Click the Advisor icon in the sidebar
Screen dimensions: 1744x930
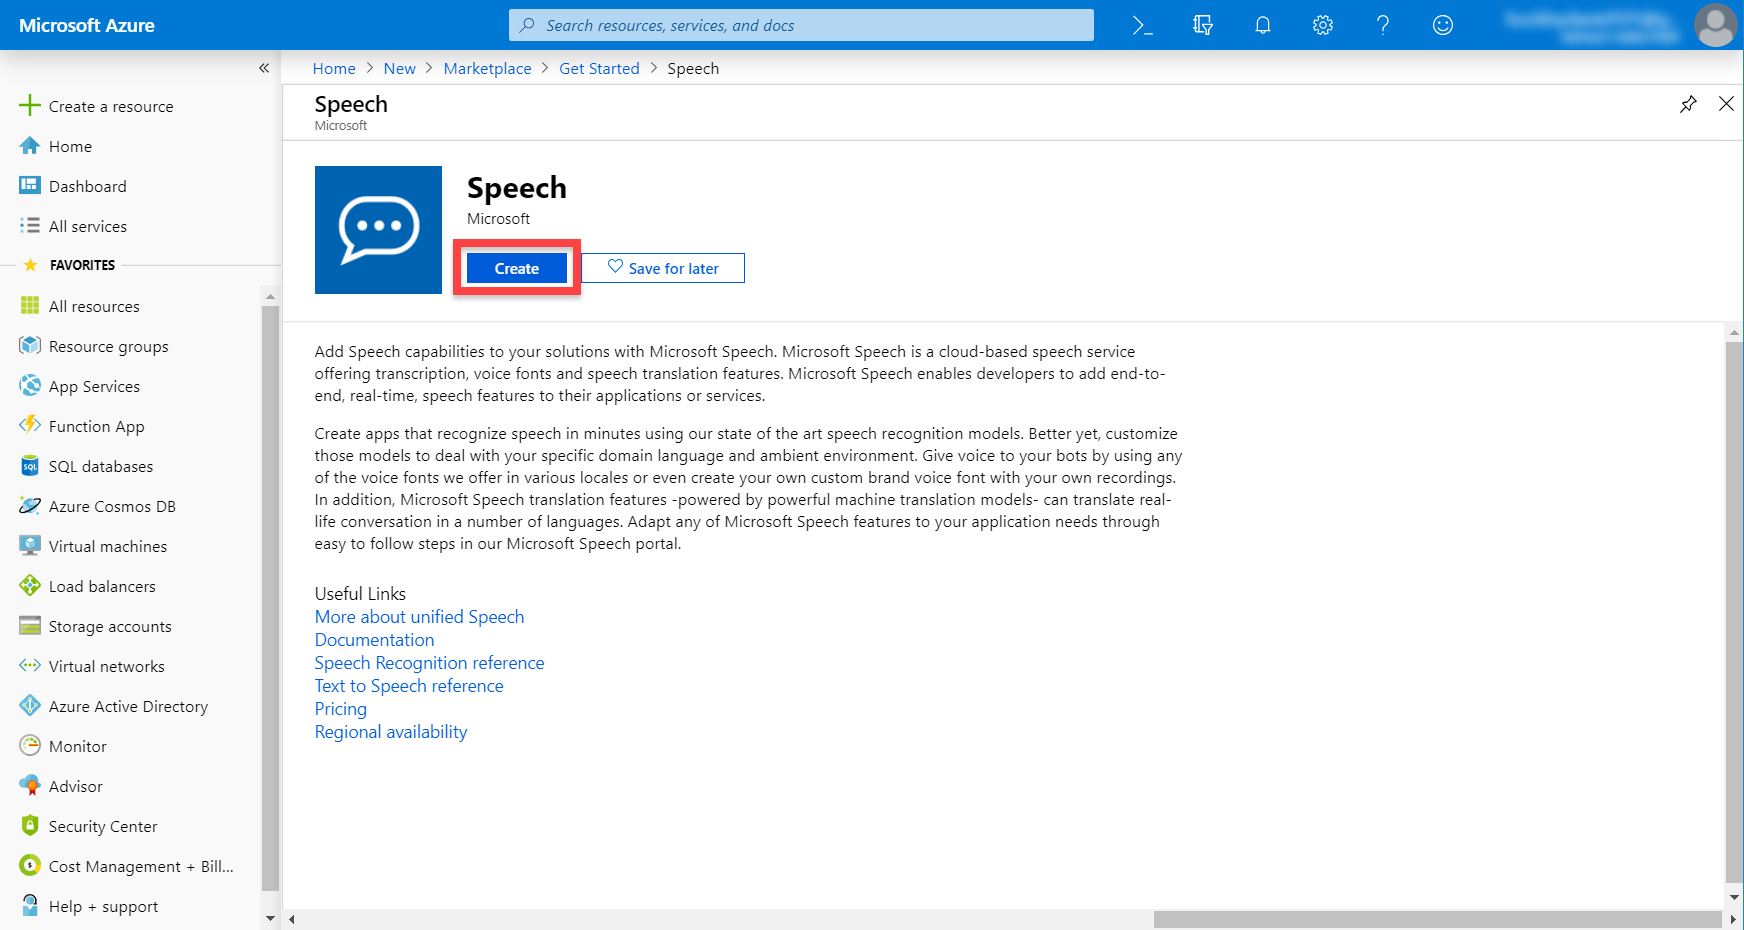[x=30, y=785]
